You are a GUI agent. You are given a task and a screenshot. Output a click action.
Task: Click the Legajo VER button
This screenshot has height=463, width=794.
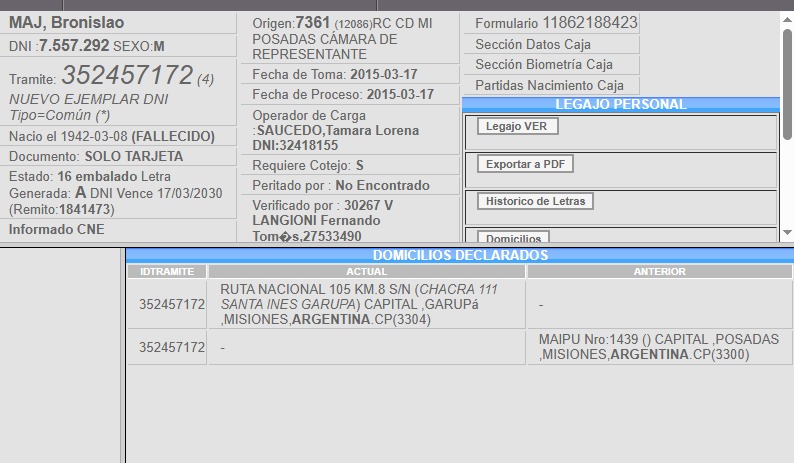pyautogui.click(x=518, y=126)
